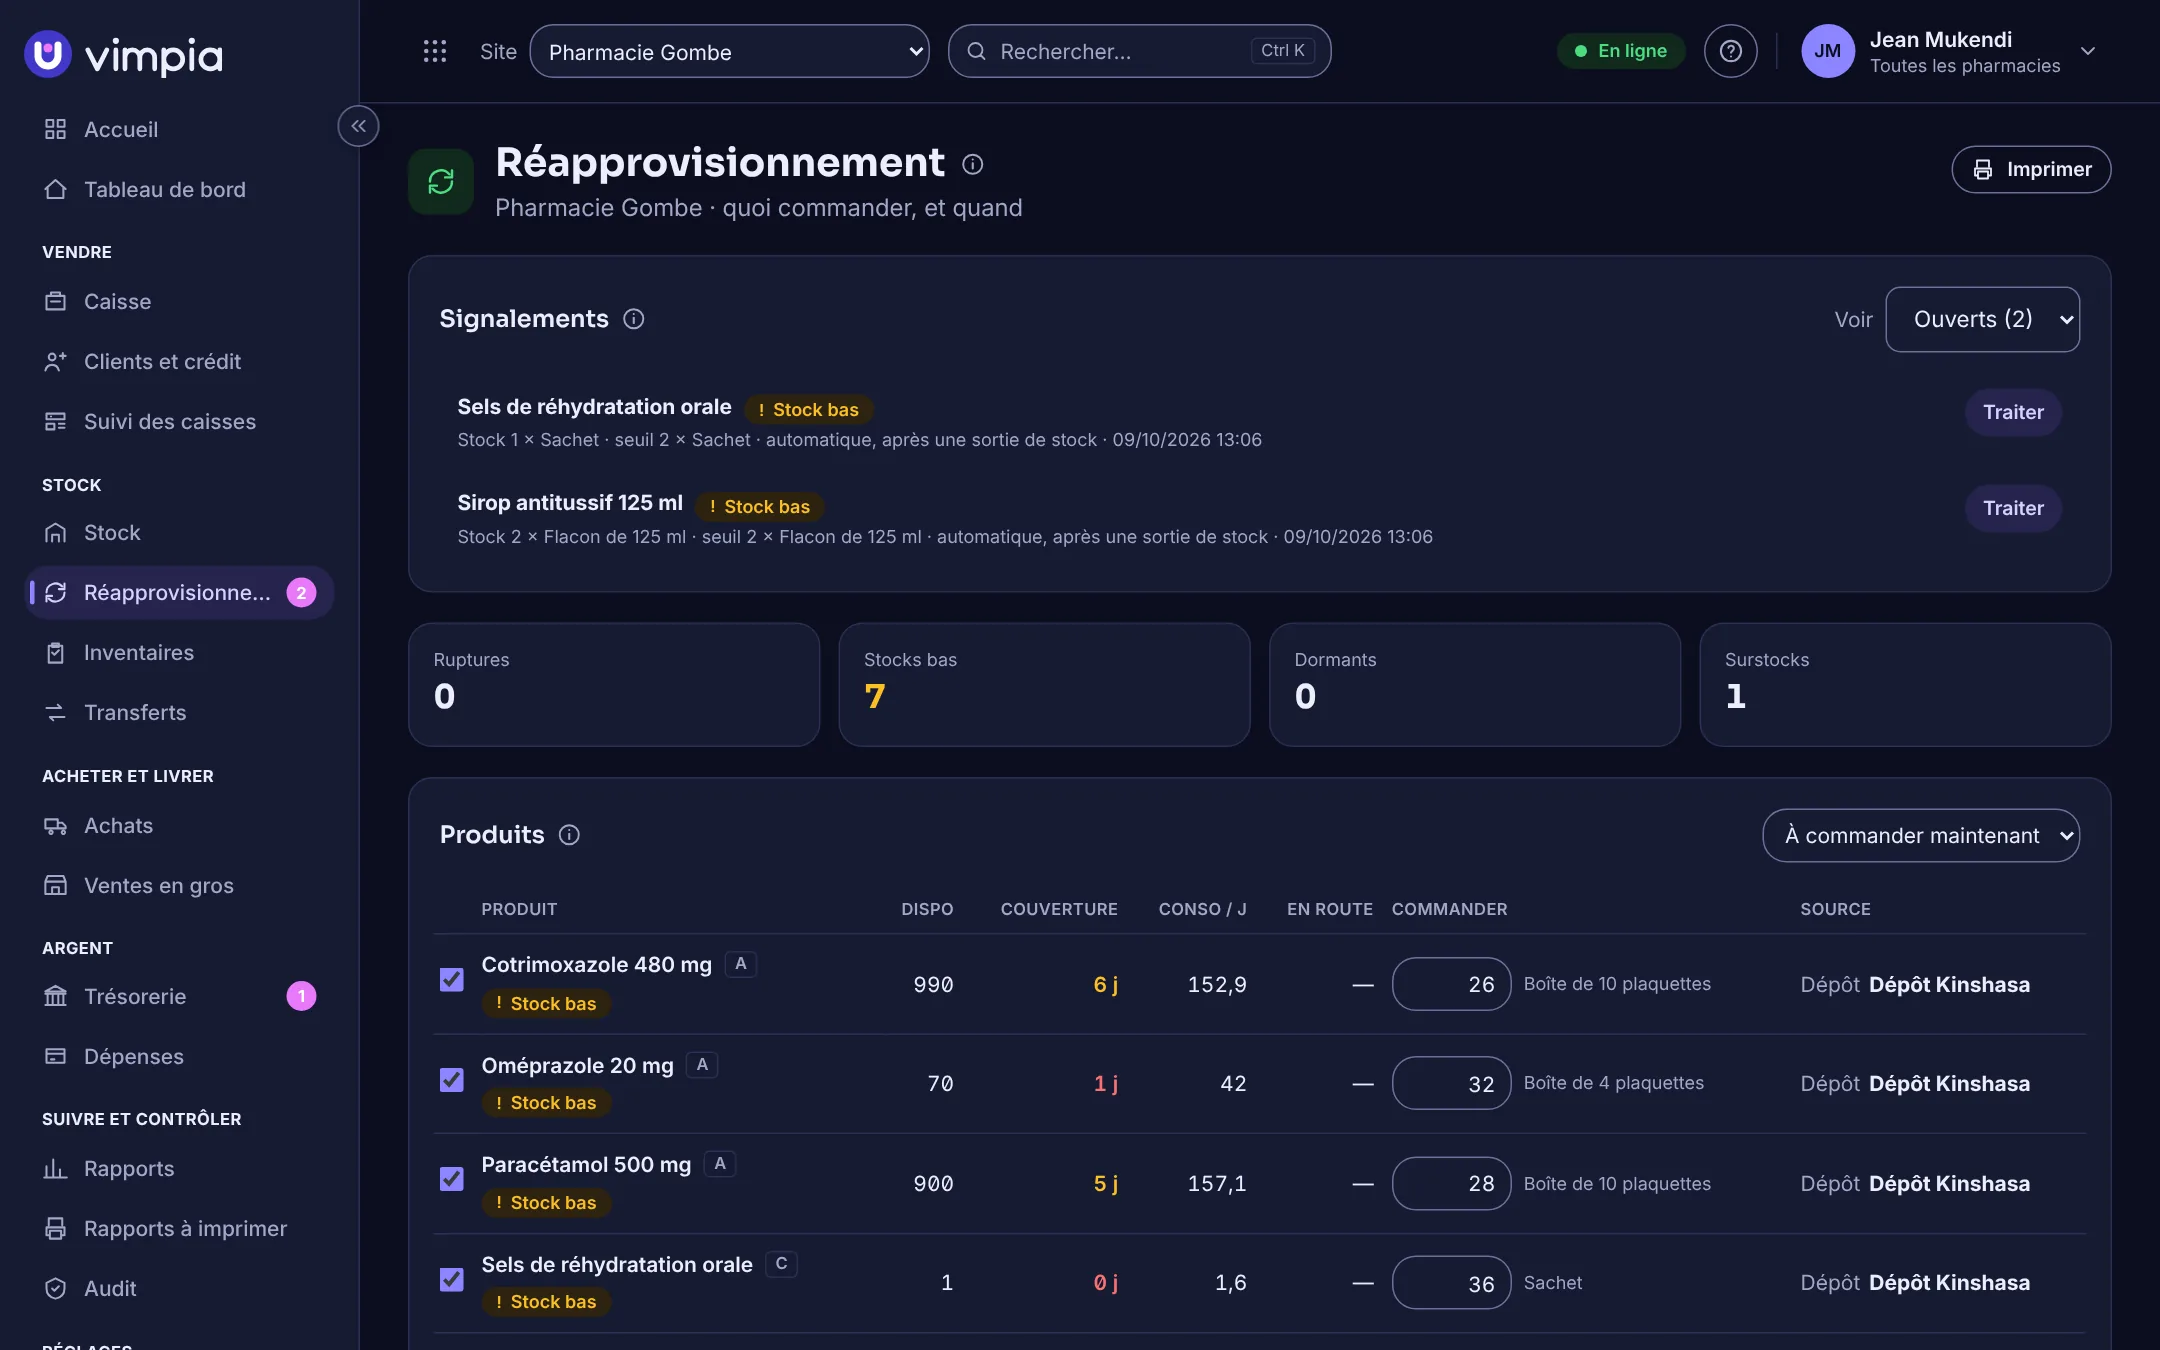Click the vimpia logo icon
The image size is (2160, 1350).
(x=48, y=54)
